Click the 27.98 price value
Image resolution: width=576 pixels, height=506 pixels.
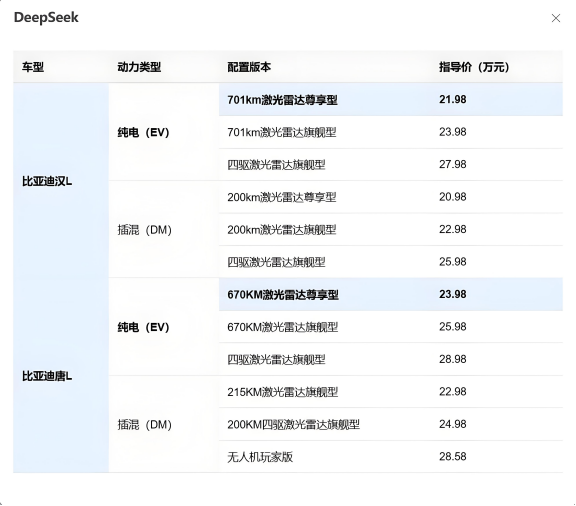pos(453,164)
